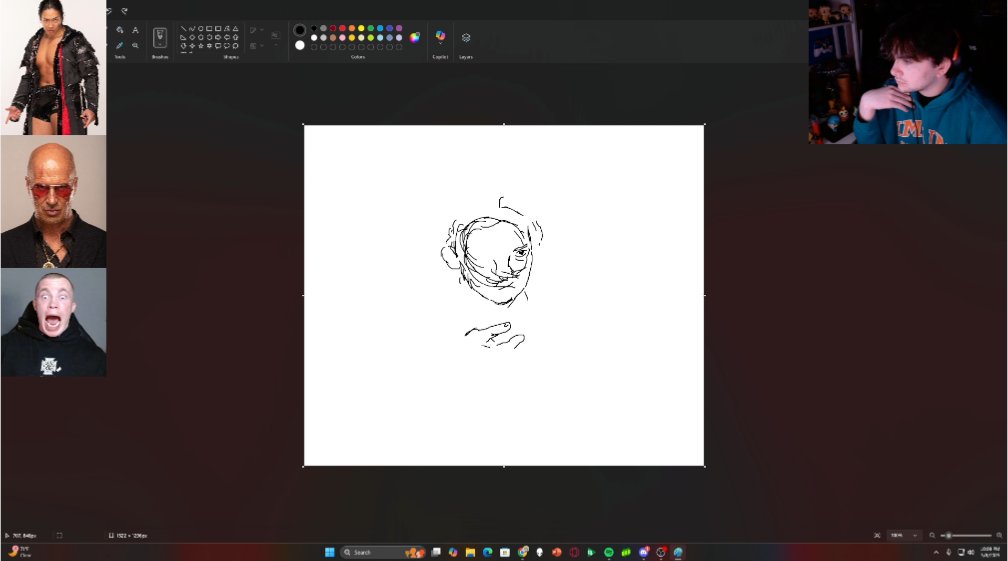Open Spotify from the taskbar
This screenshot has width=1008, height=561.
pyautogui.click(x=609, y=552)
